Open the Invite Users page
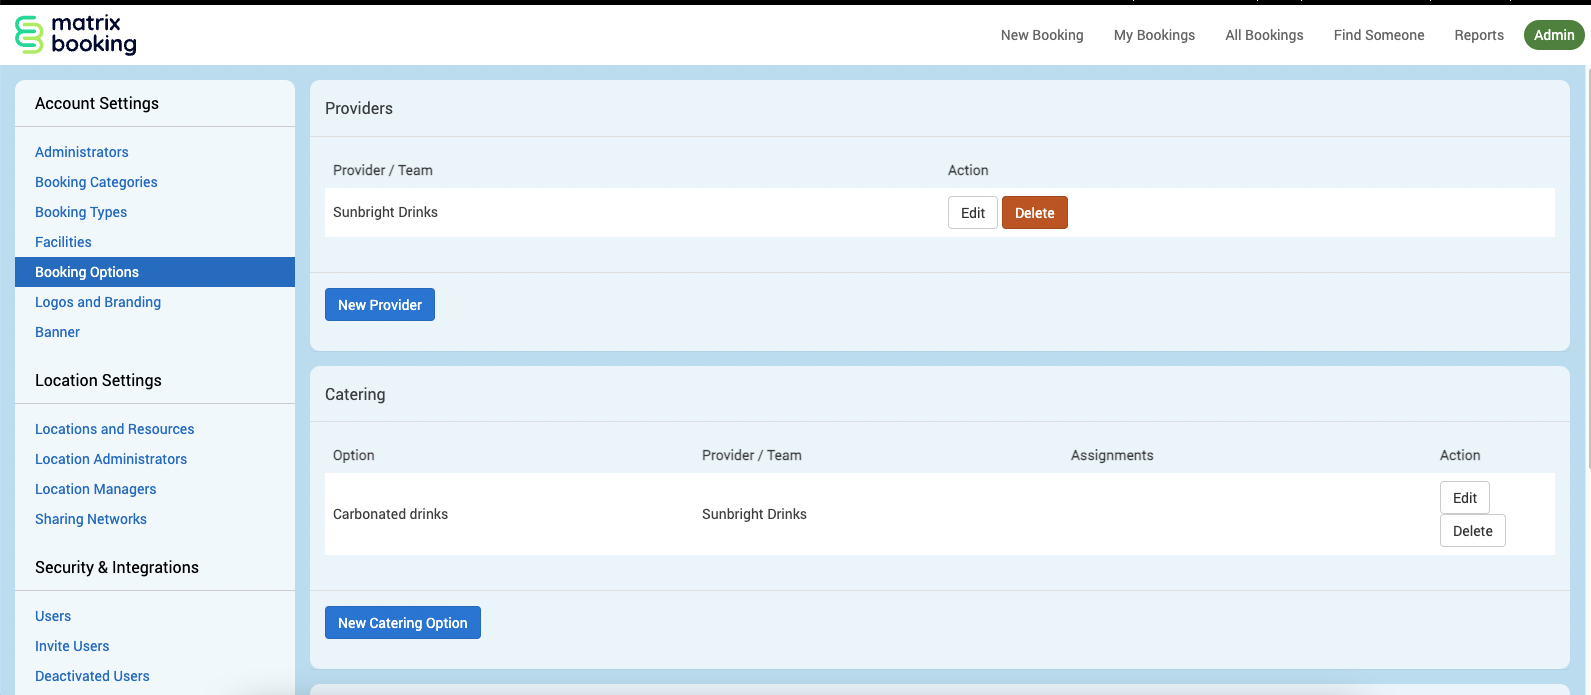The width and height of the screenshot is (1591, 695). 72,646
